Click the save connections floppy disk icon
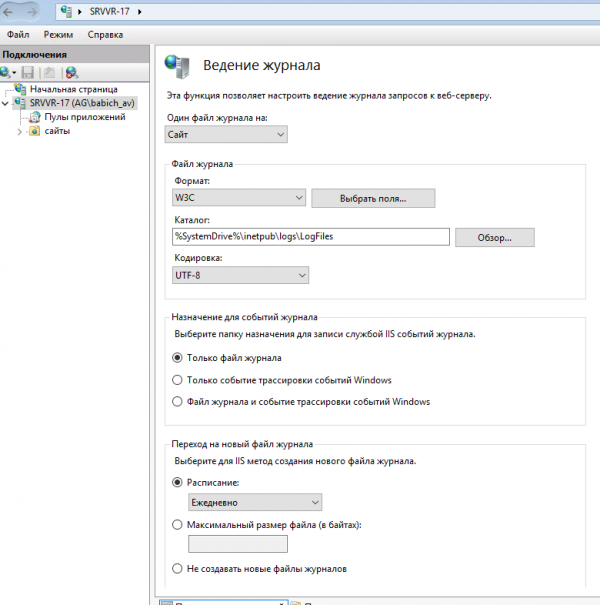The width and height of the screenshot is (600, 605). click(x=28, y=72)
